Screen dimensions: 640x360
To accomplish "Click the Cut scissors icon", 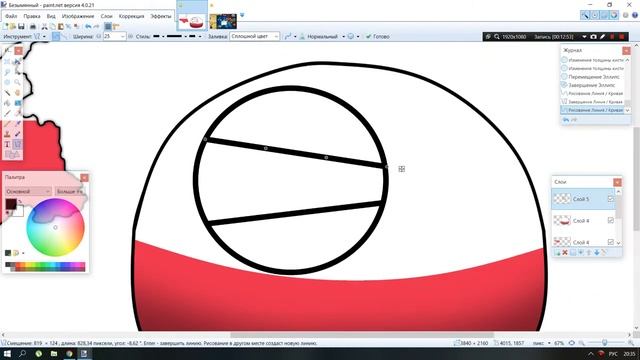I will point(44,27).
